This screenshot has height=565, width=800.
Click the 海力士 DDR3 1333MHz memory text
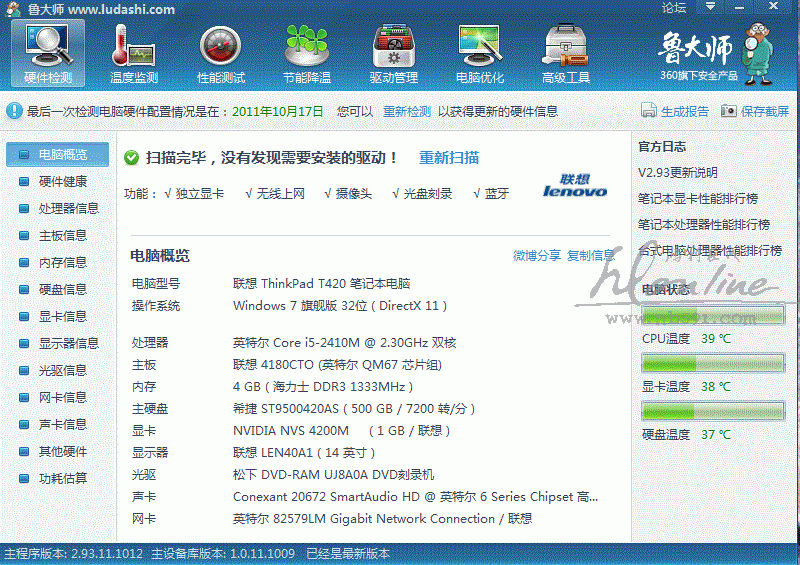pos(323,387)
